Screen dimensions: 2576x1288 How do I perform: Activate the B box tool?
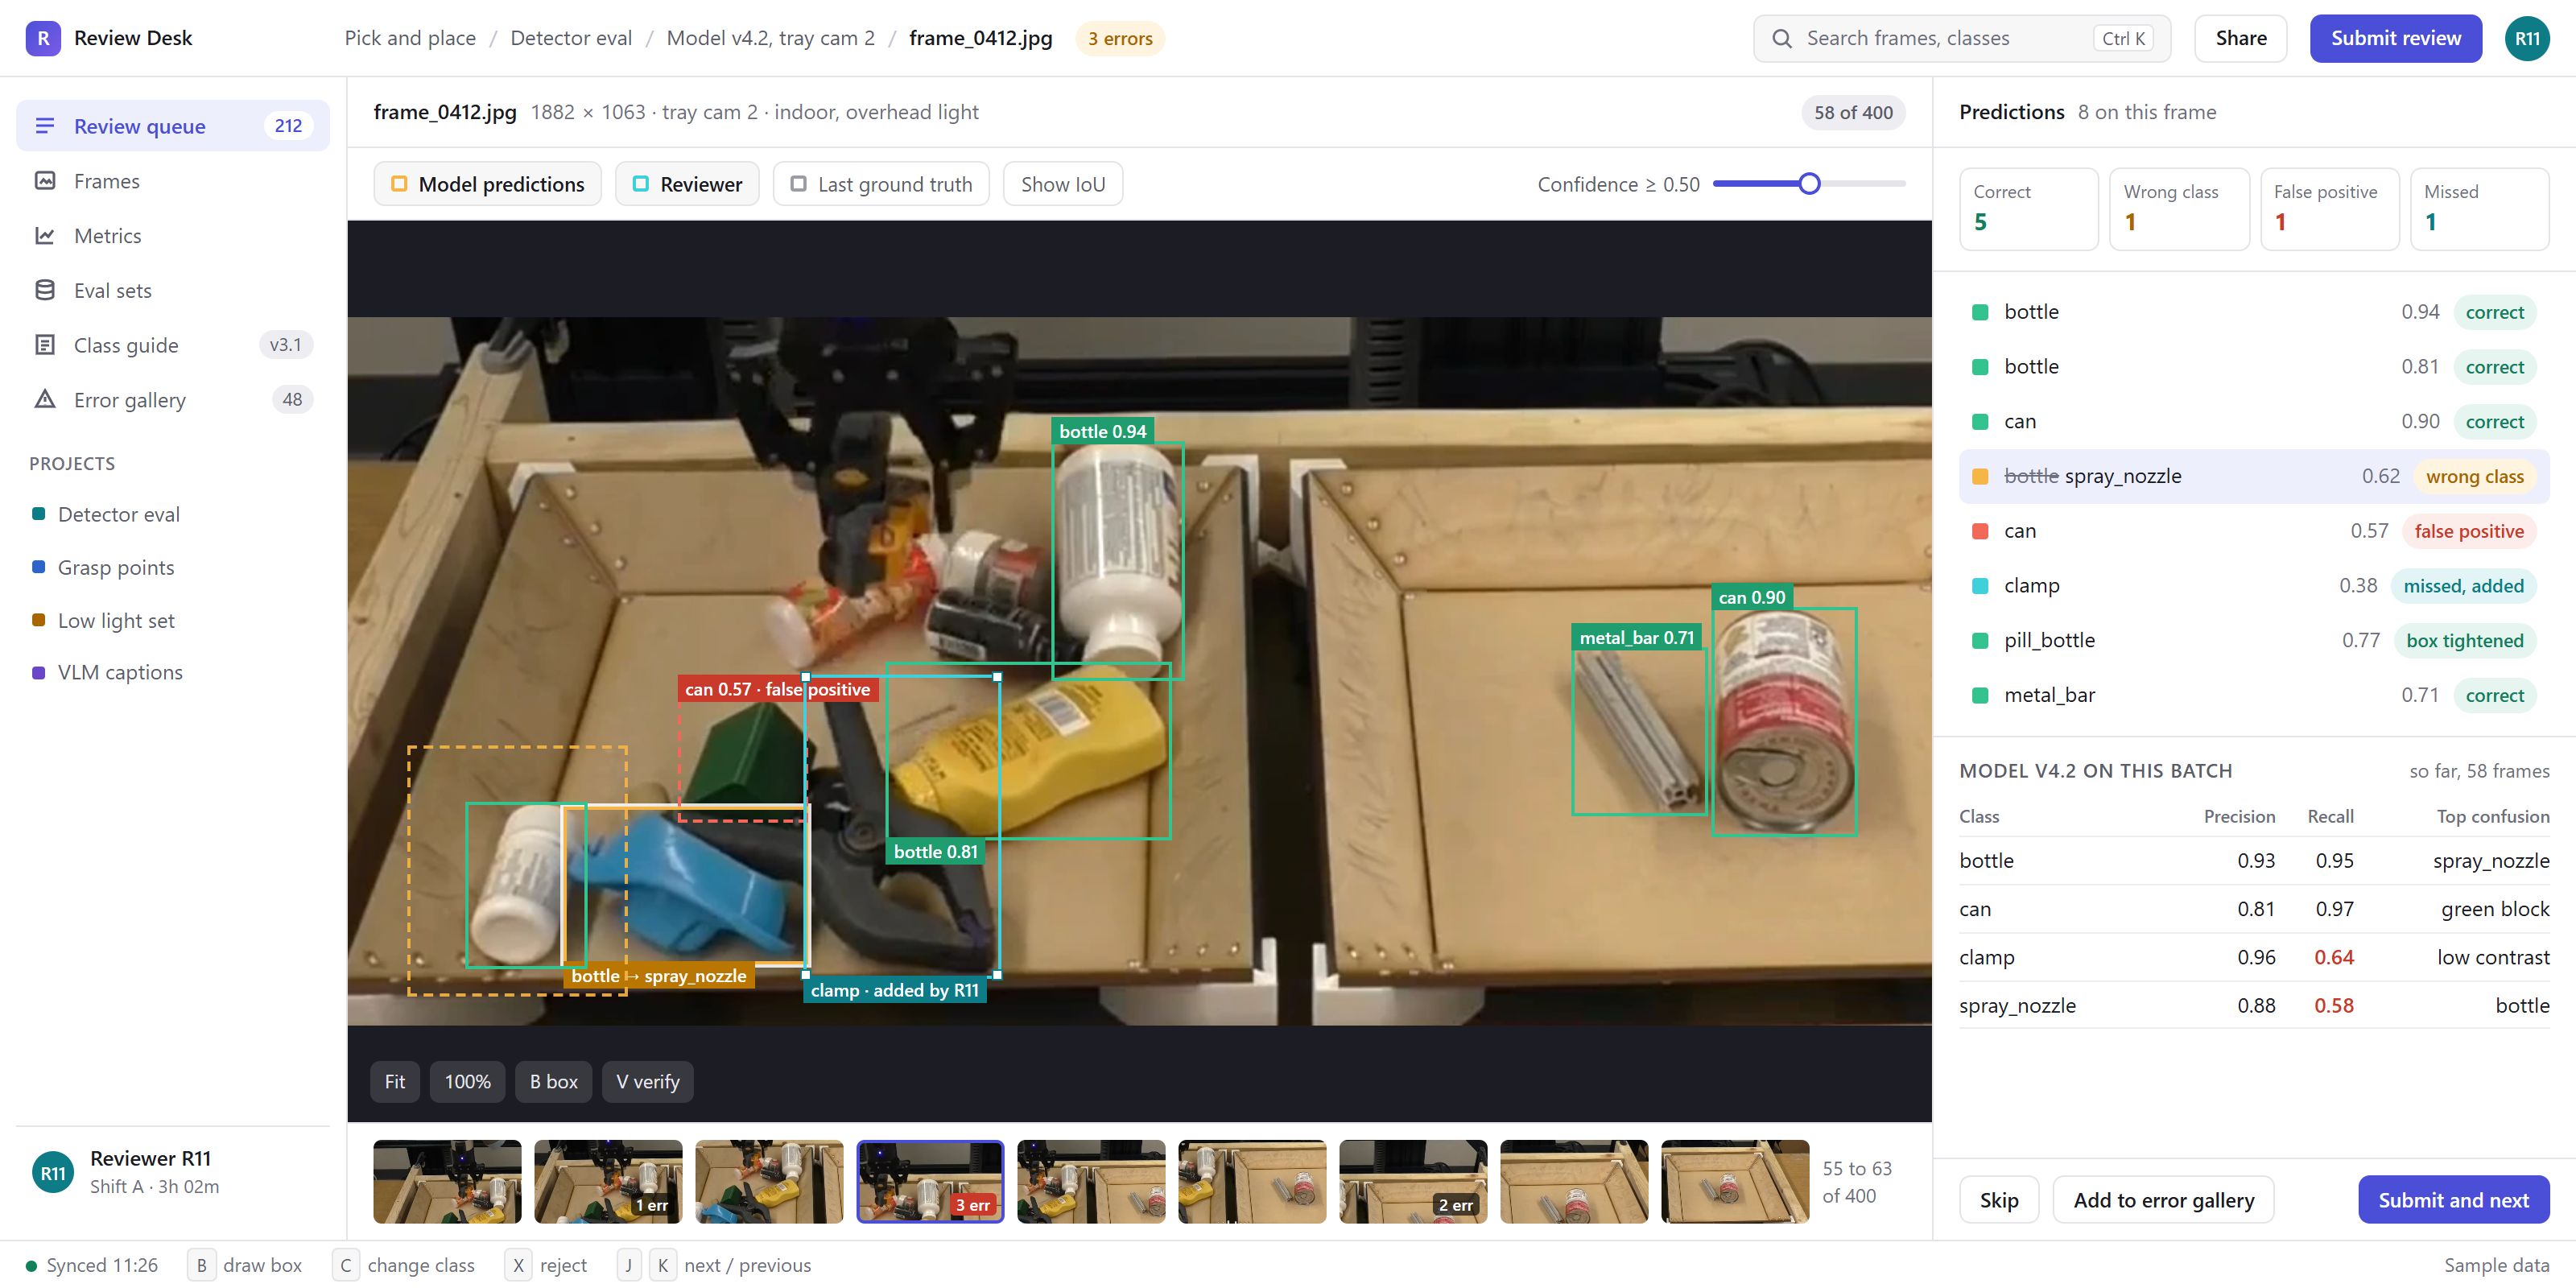553,1081
